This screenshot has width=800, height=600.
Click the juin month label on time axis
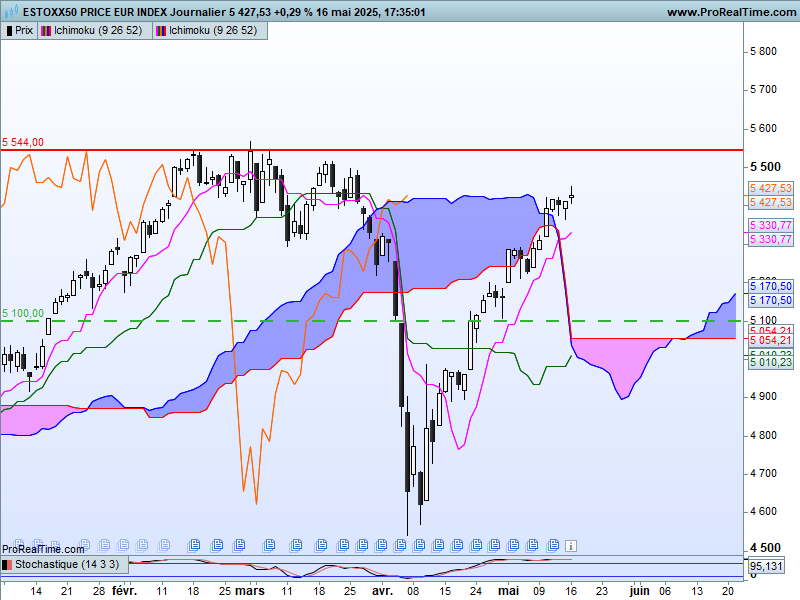coord(639,591)
